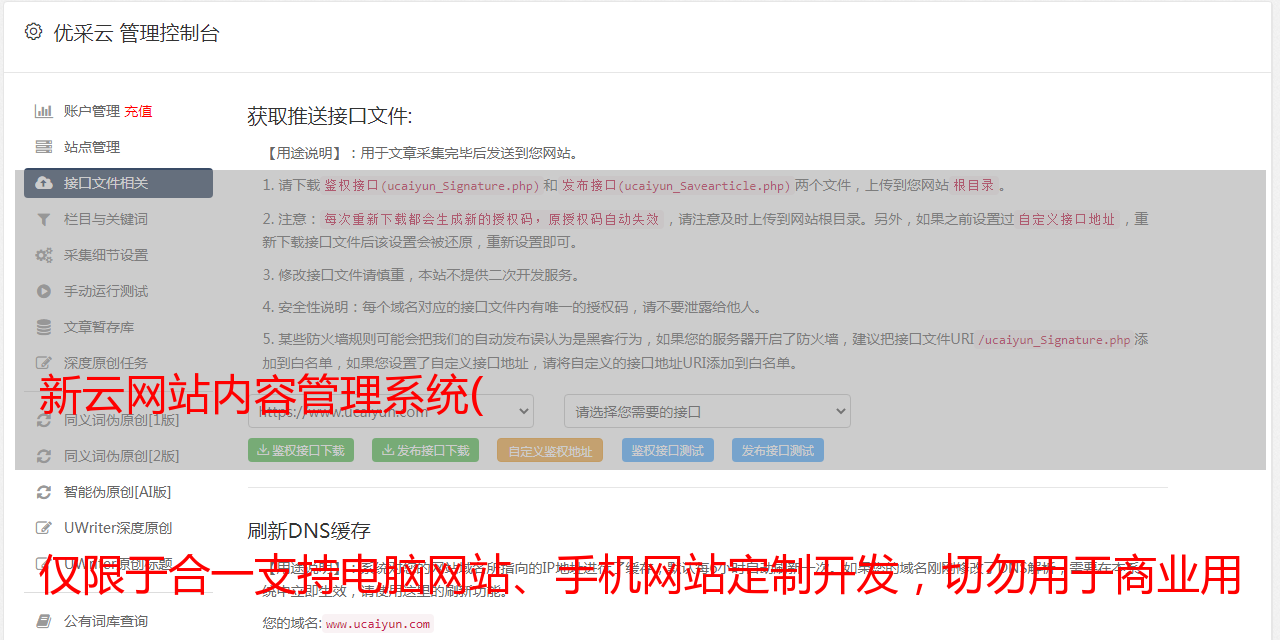Click the orange 自定义鉴权地址 button
The height and width of the screenshot is (640, 1280).
(x=550, y=450)
